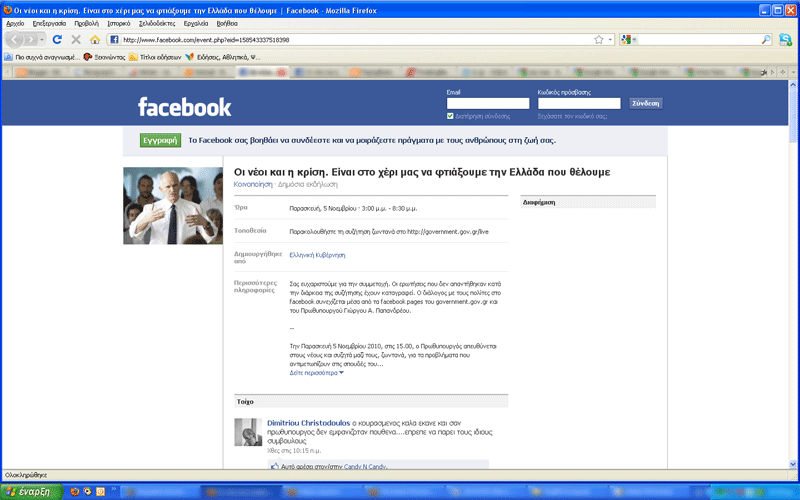Click Dimitriou Christodoulos avatar picture

click(248, 432)
